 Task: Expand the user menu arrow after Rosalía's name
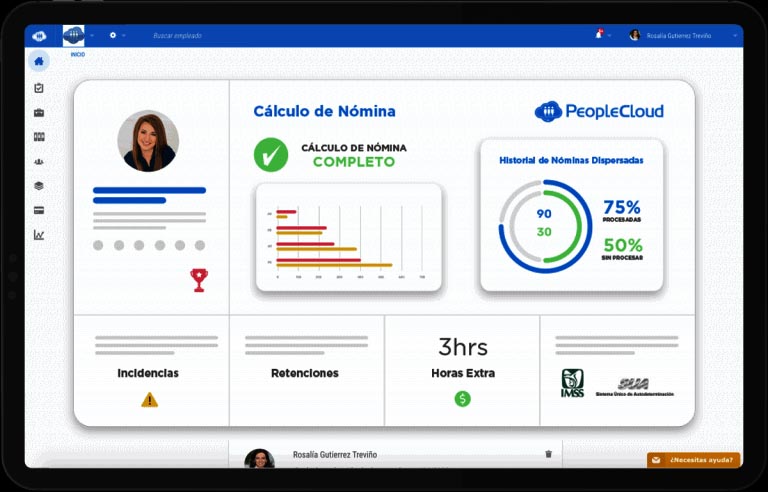point(735,36)
